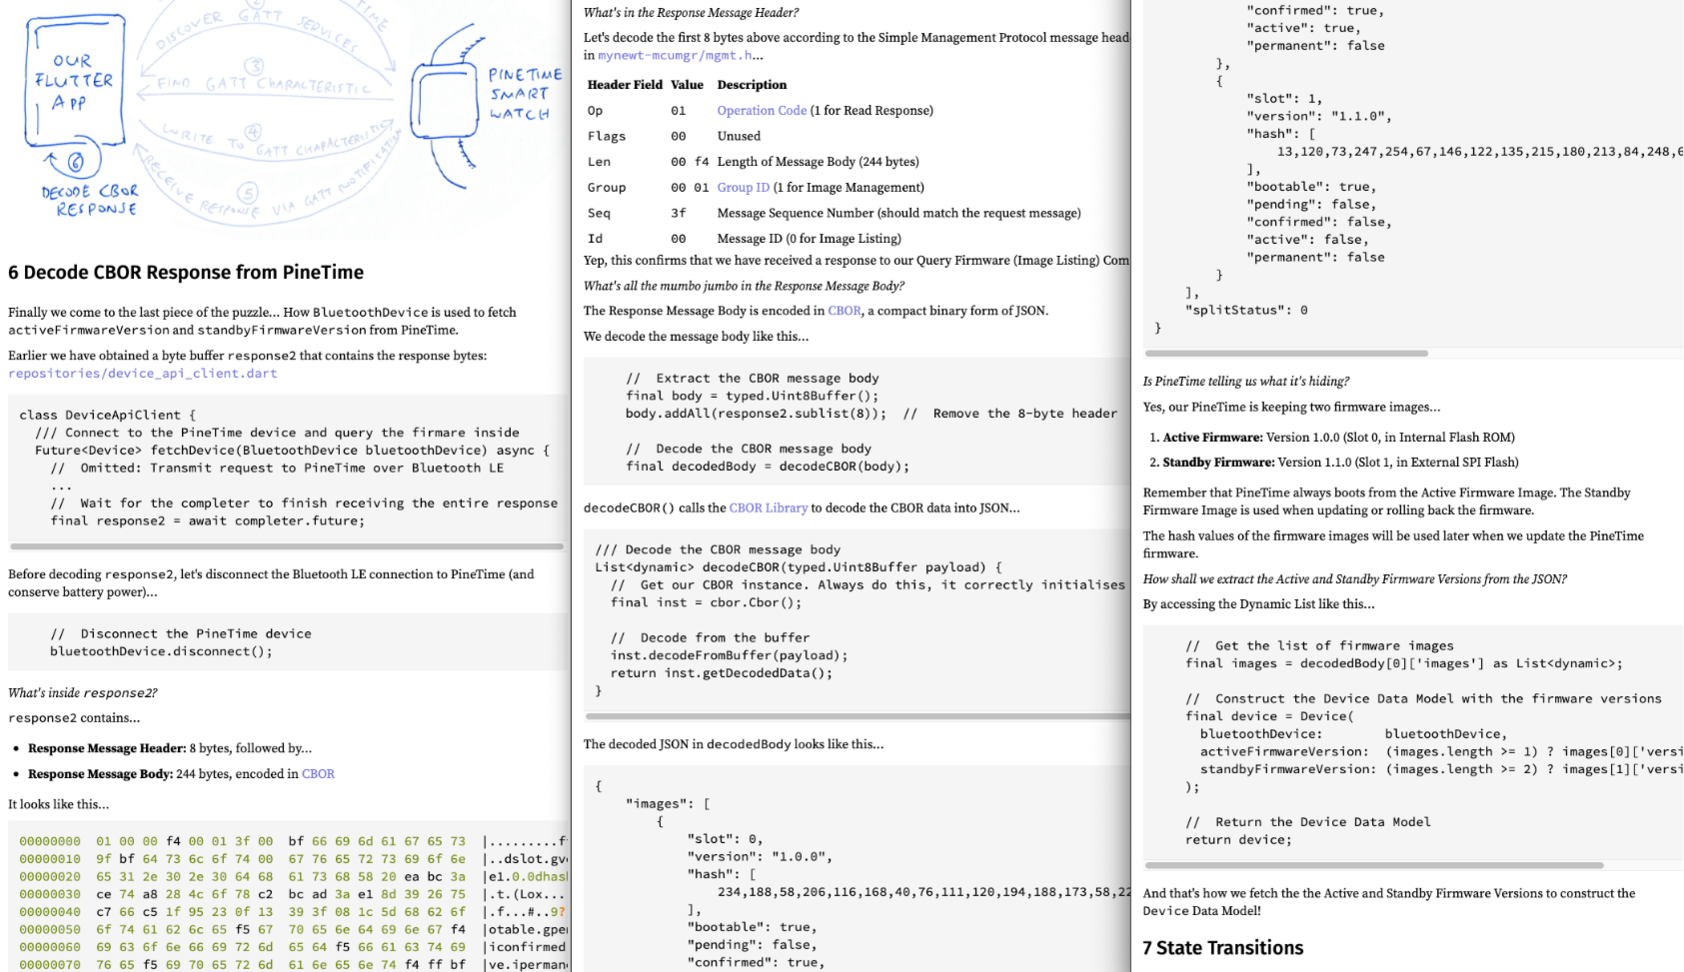Click scrollbar under the decodeCBOR function code
The image size is (1684, 972).
[857, 717]
